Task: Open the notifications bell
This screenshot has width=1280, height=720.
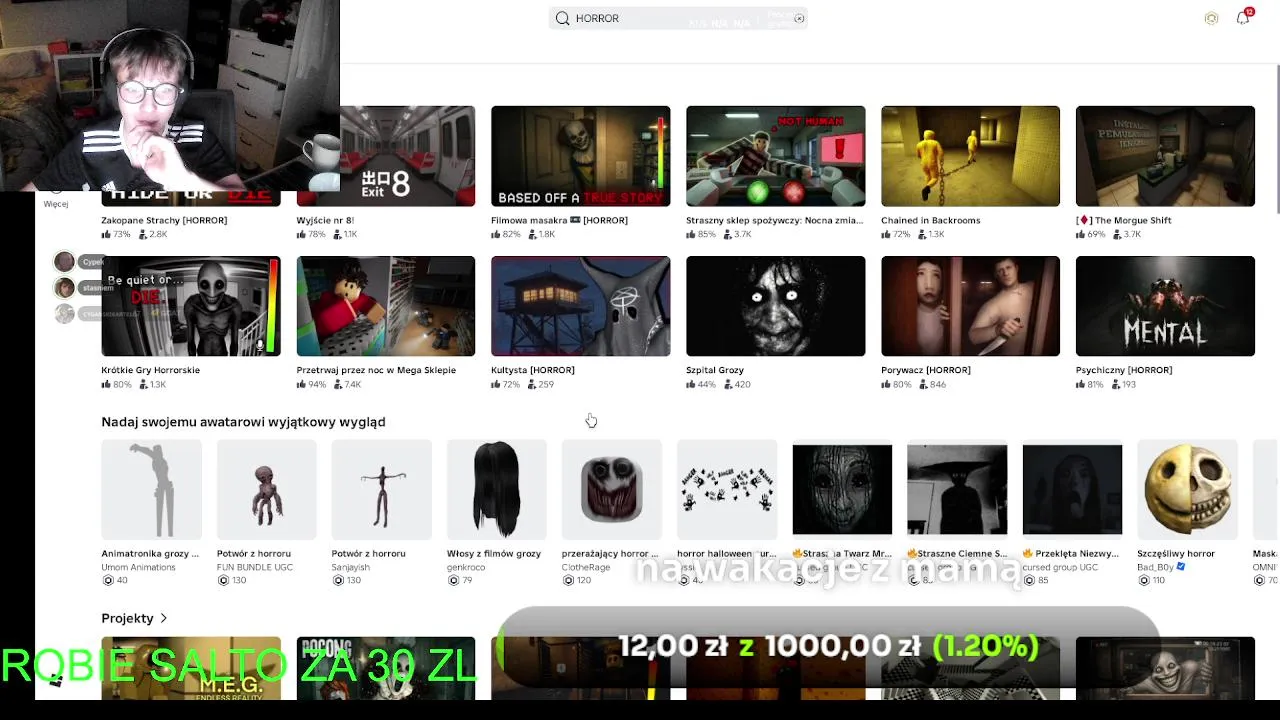Action: (1243, 17)
